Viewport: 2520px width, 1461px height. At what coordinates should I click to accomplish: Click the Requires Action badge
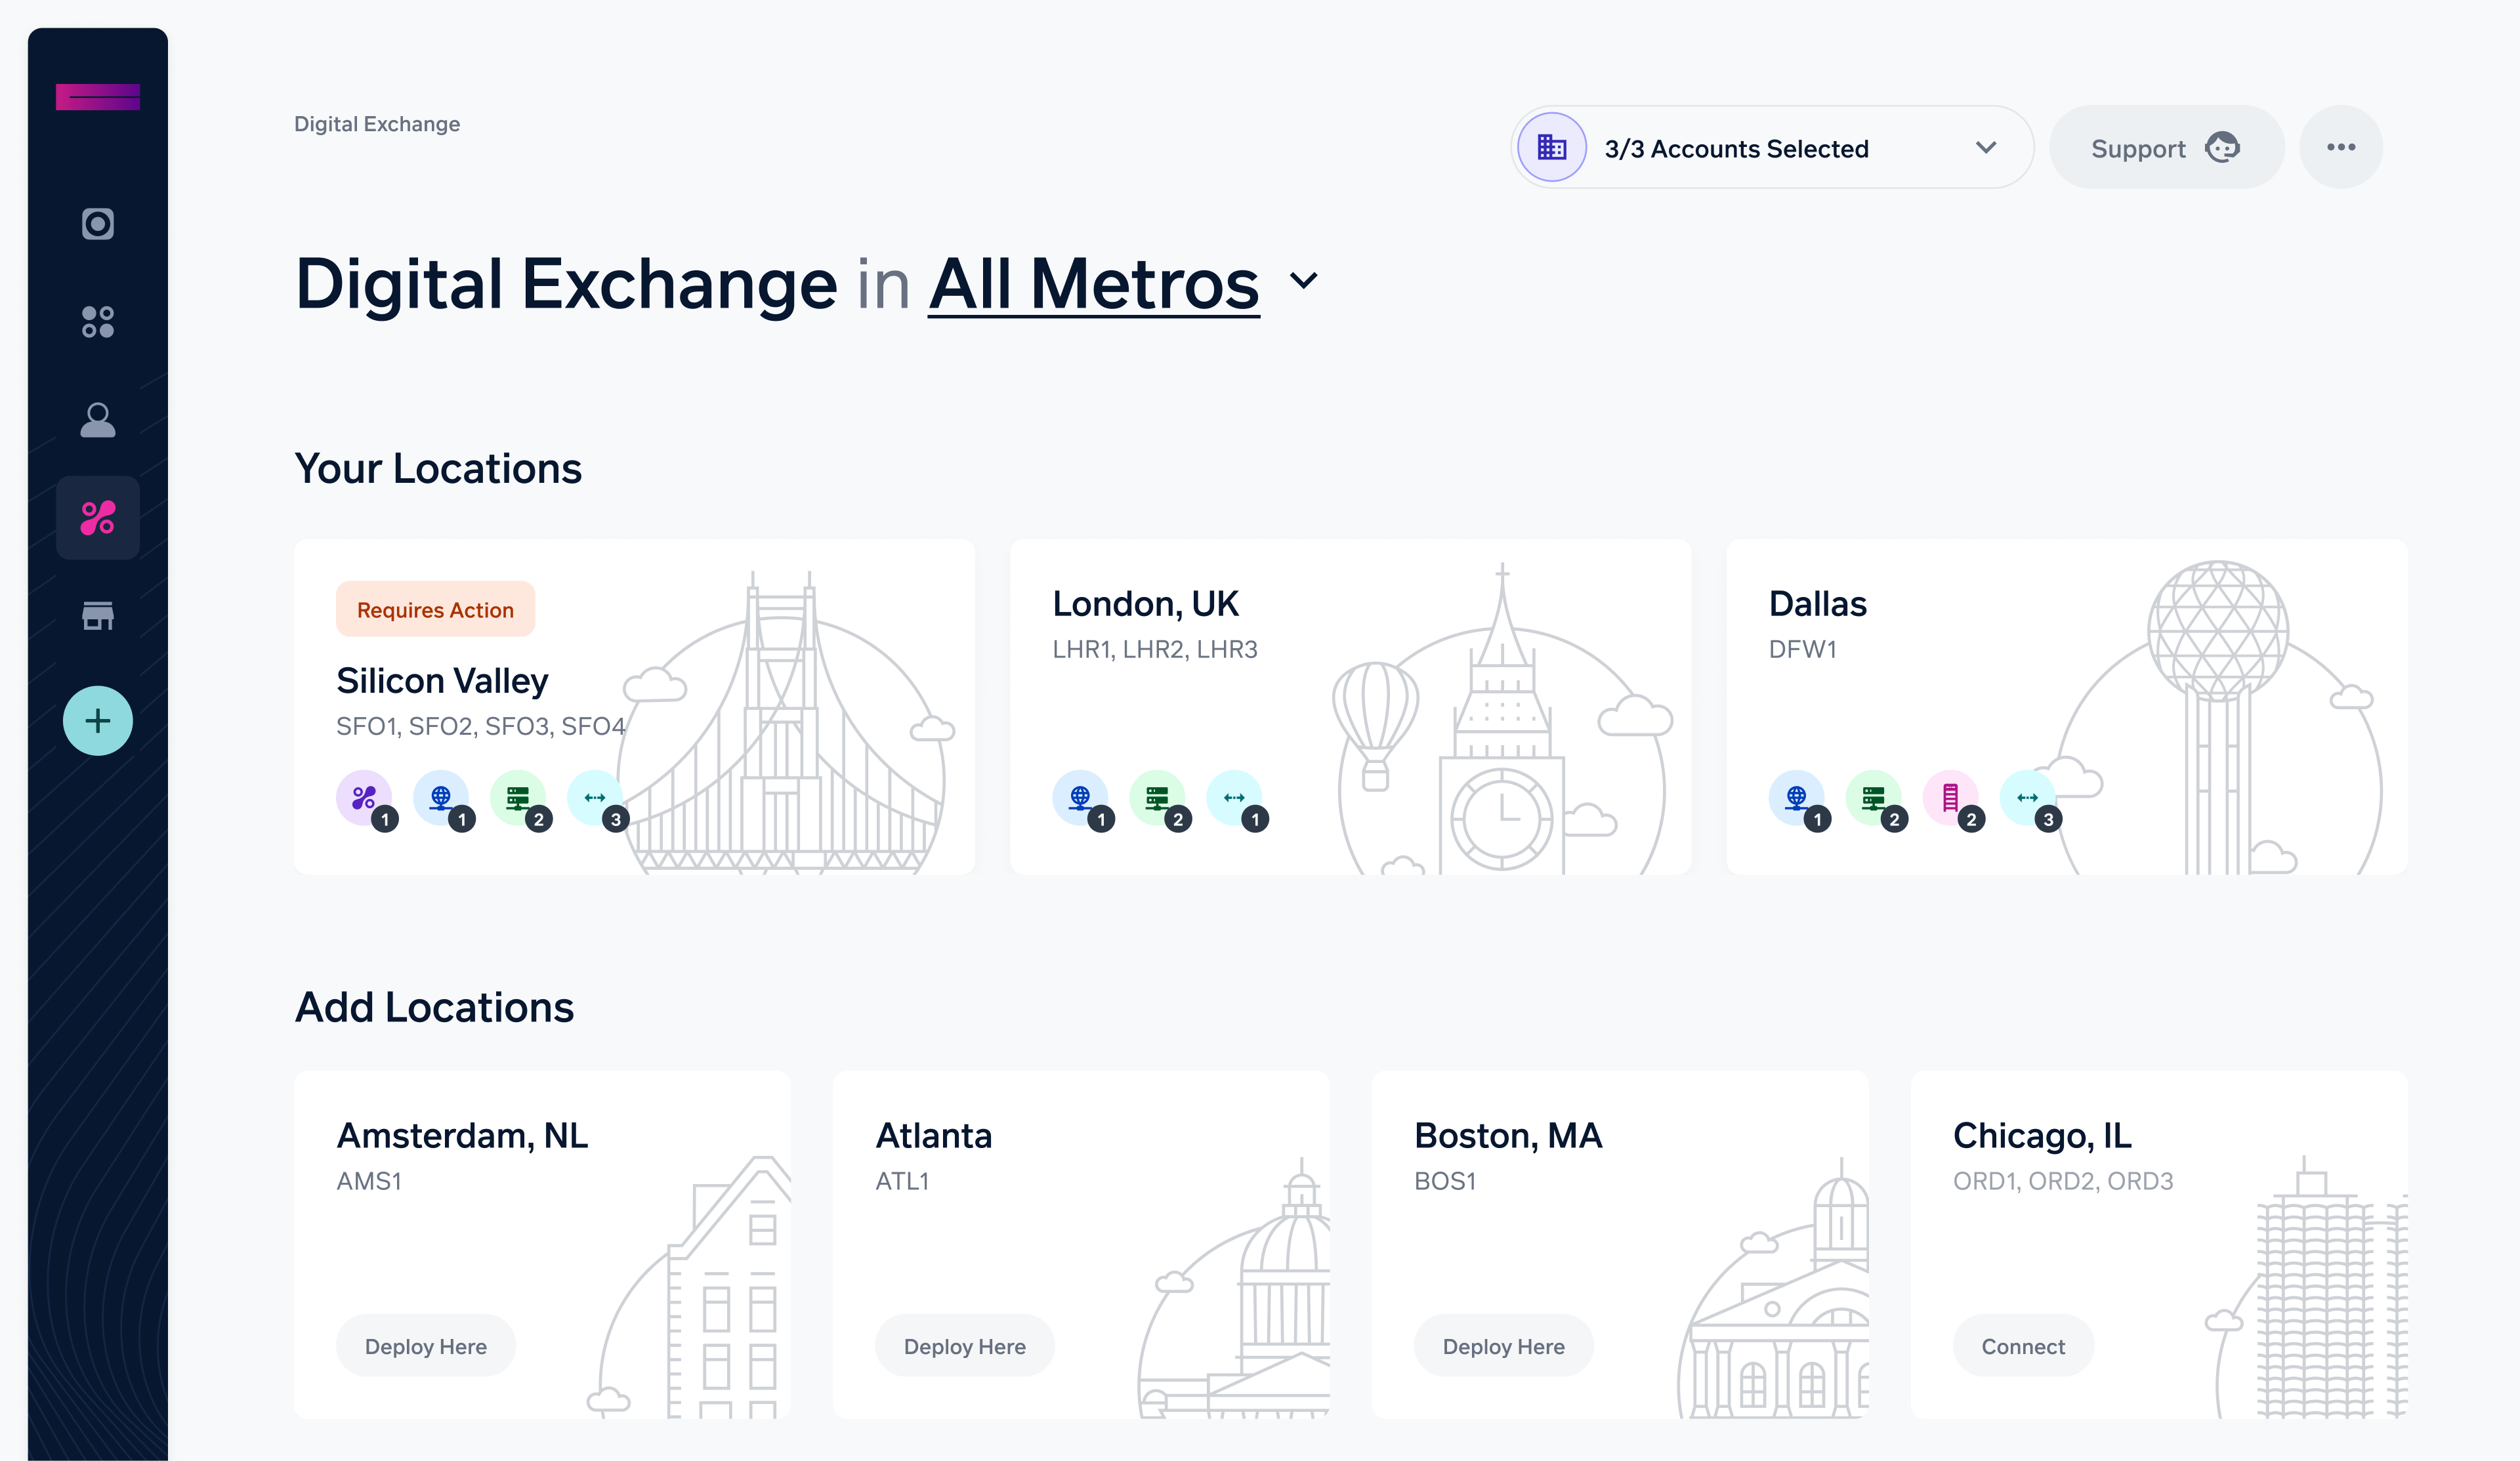coord(435,609)
